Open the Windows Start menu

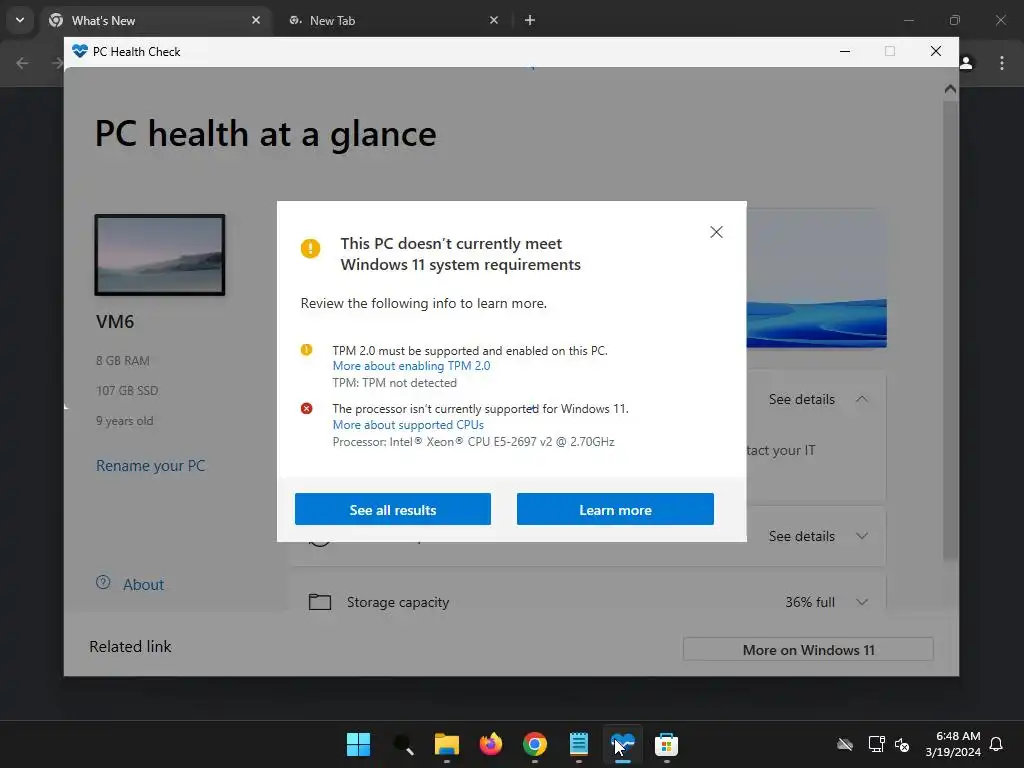click(x=359, y=744)
